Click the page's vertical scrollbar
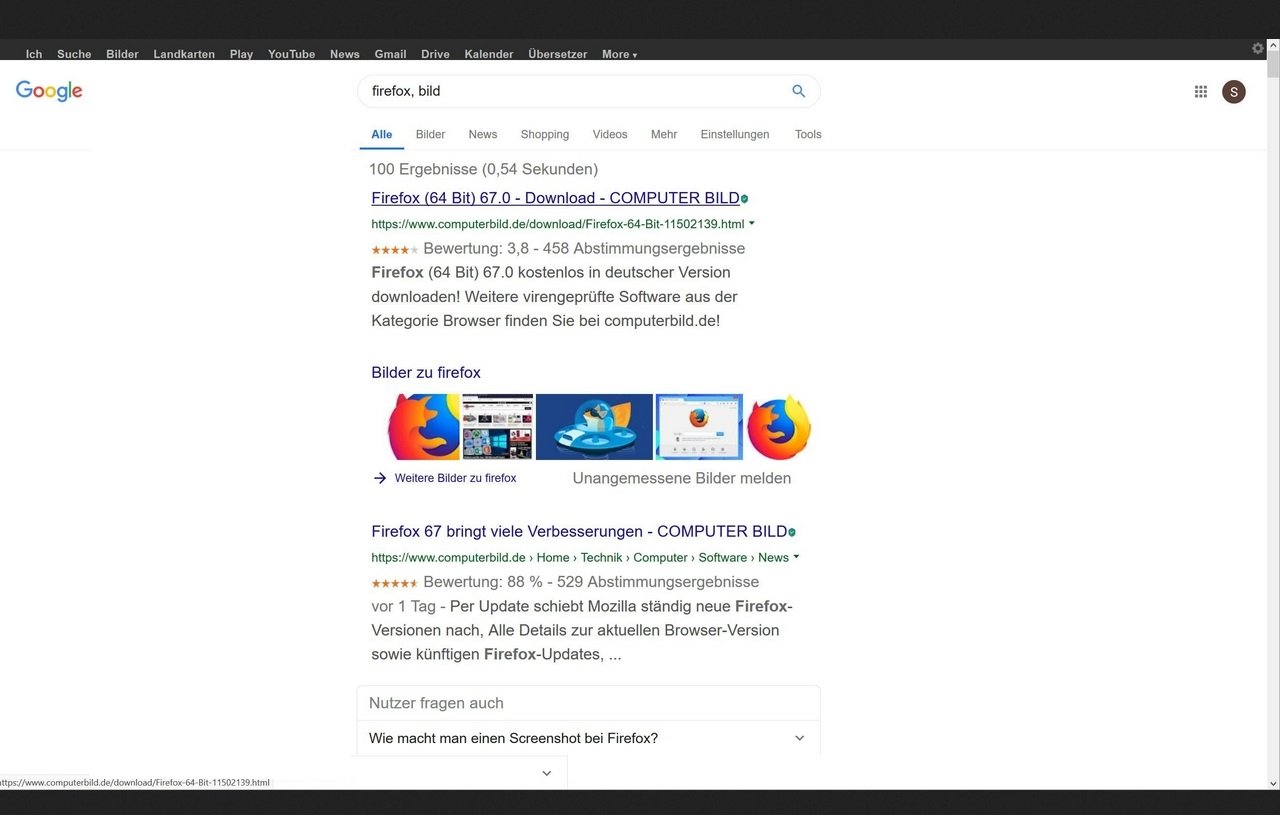The width and height of the screenshot is (1280, 815). (1272, 400)
